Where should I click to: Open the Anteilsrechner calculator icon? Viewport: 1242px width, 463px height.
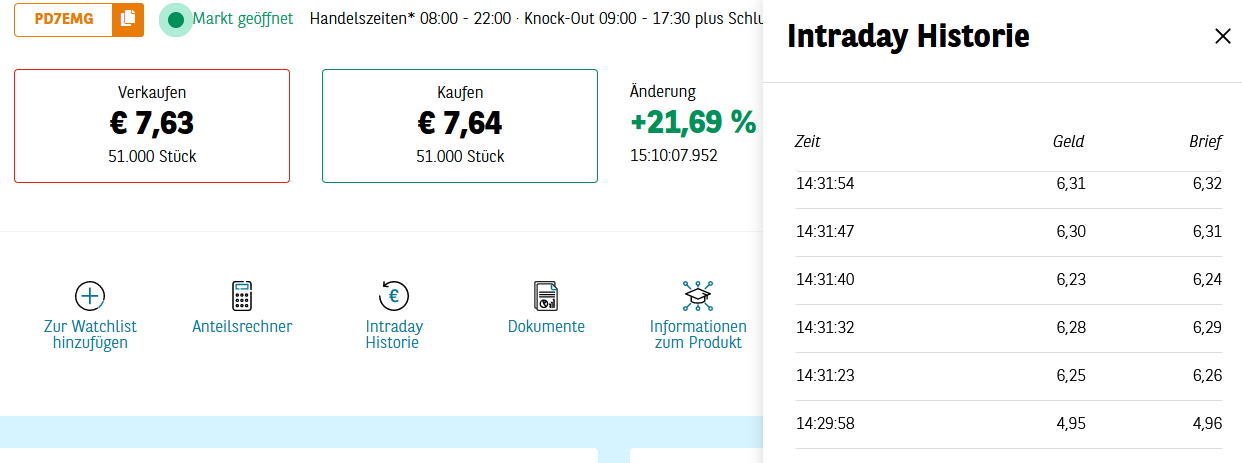click(x=242, y=296)
